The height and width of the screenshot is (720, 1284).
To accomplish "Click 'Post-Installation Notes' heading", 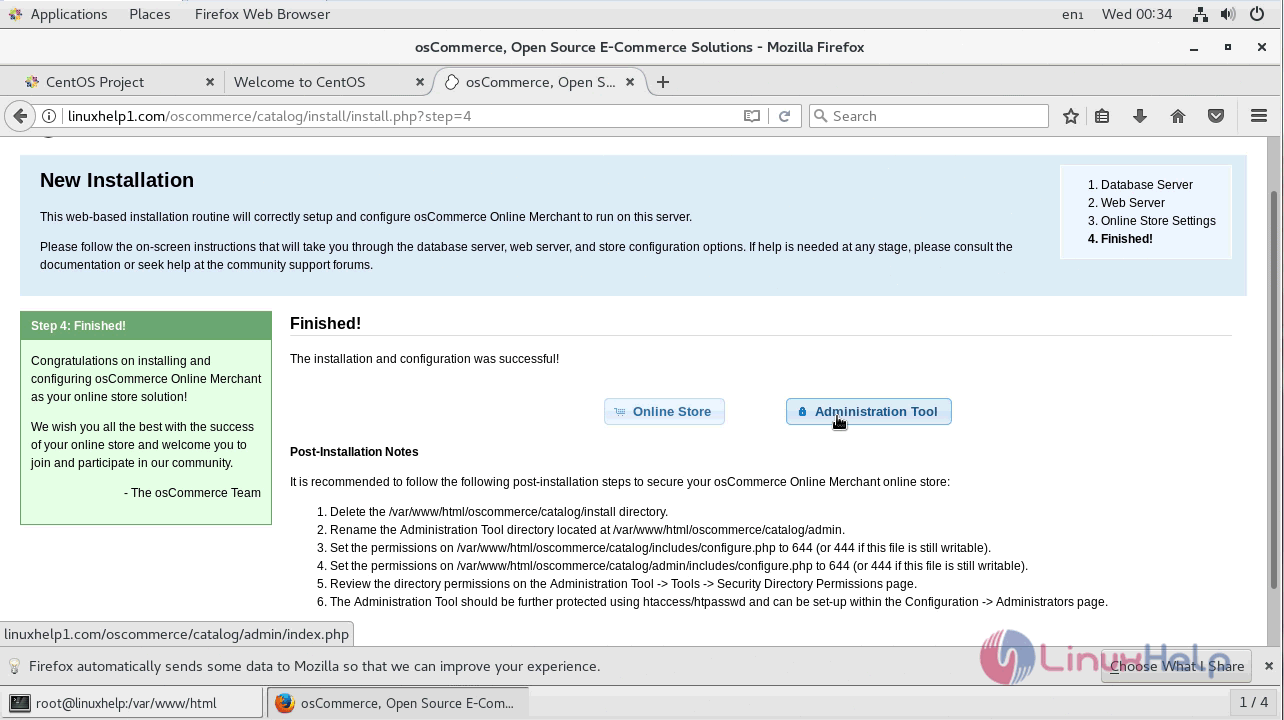I will pos(354,452).
